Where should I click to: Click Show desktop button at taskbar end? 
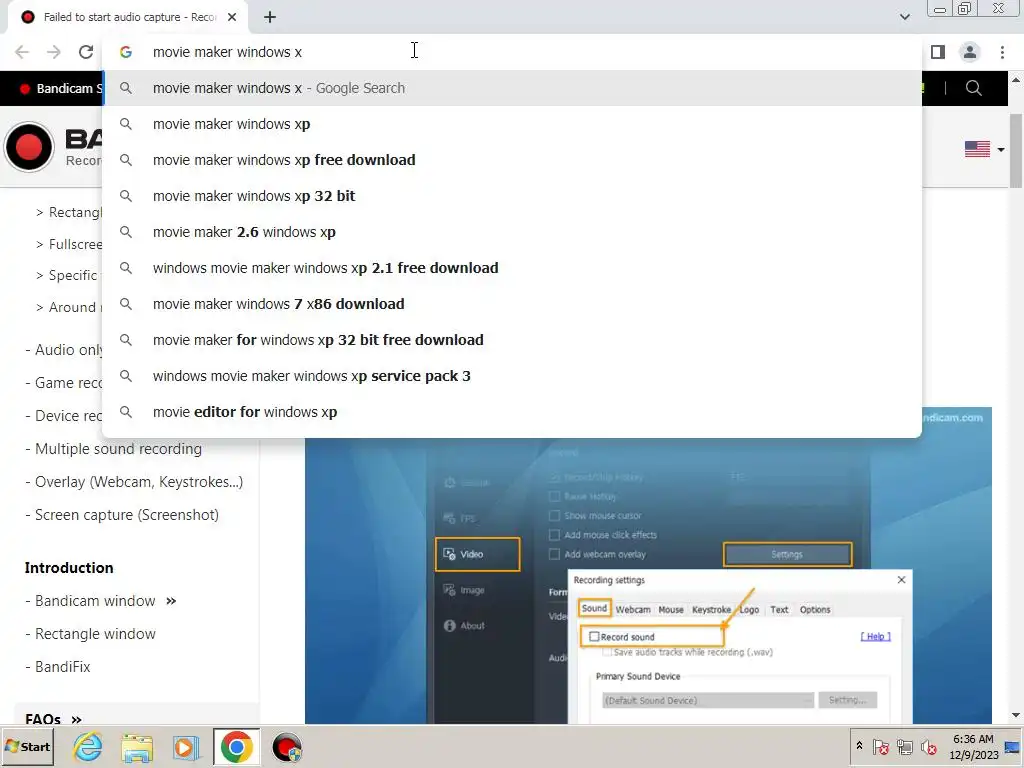[x=1013, y=746]
